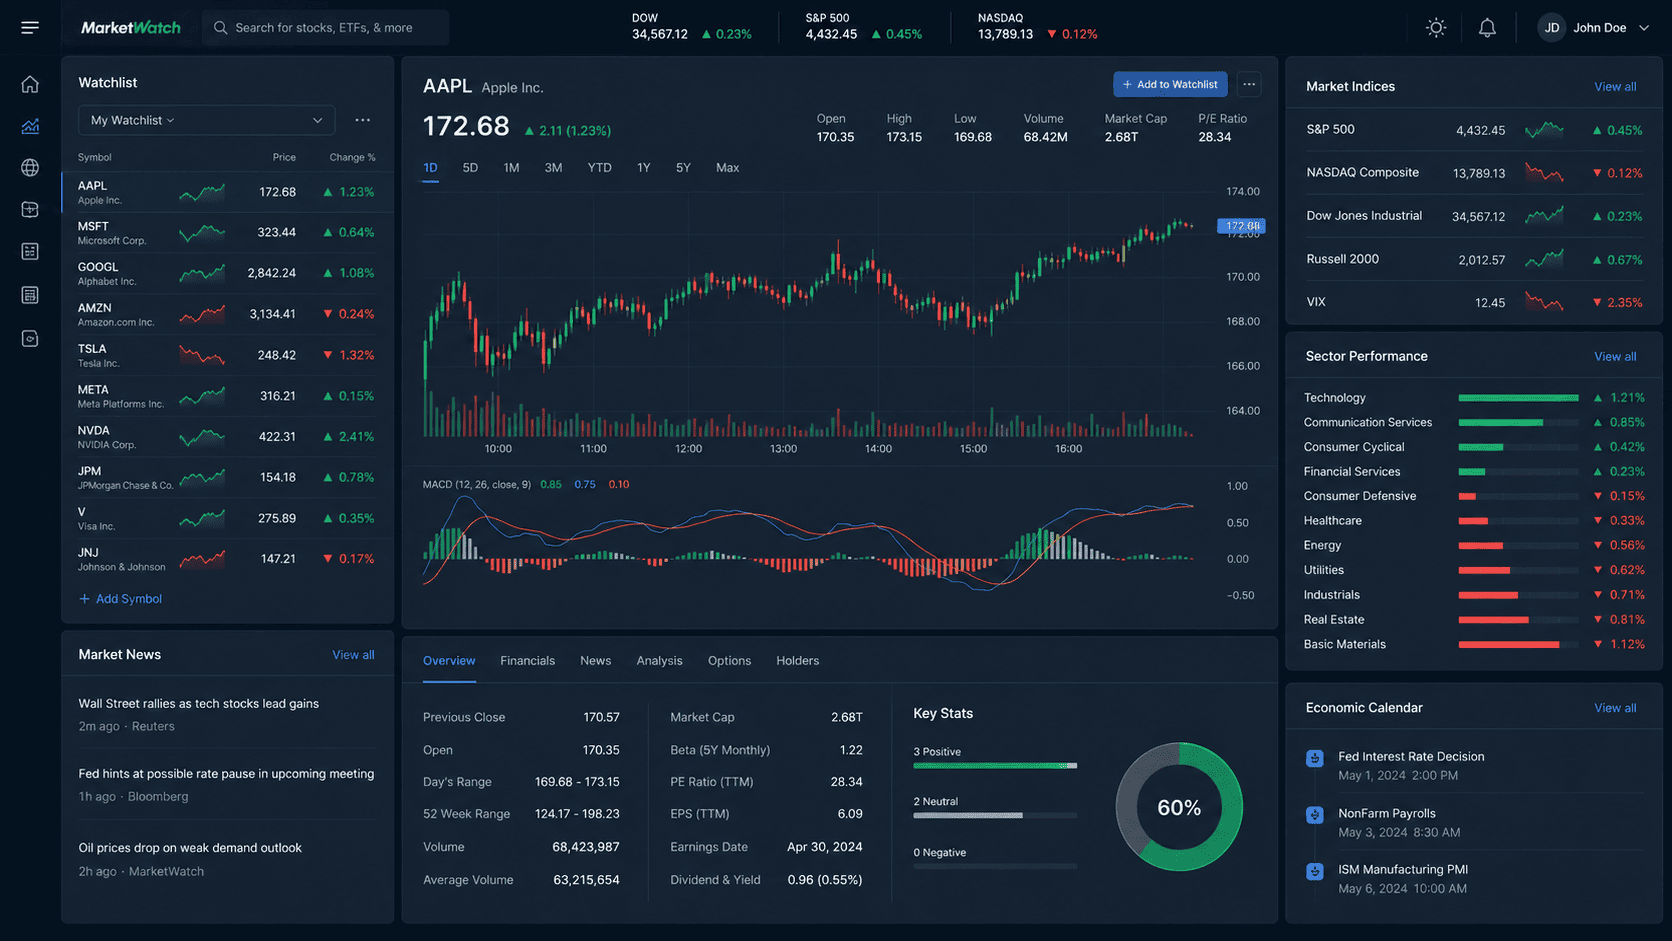Image resolution: width=1672 pixels, height=941 pixels.
Task: Open the hamburger menu icon
Action: pyautogui.click(x=30, y=28)
